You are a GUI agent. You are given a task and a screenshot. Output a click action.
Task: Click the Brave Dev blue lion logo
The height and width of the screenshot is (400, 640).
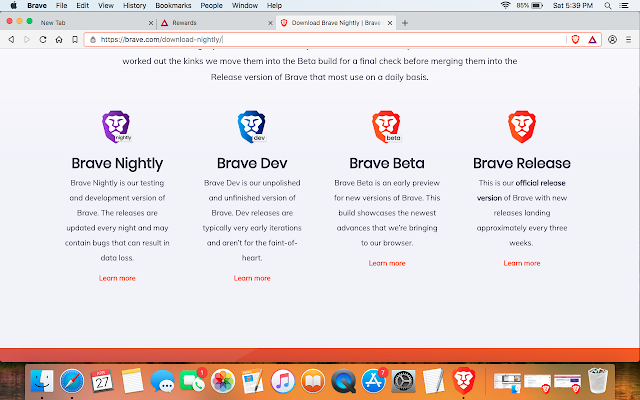[x=252, y=127]
